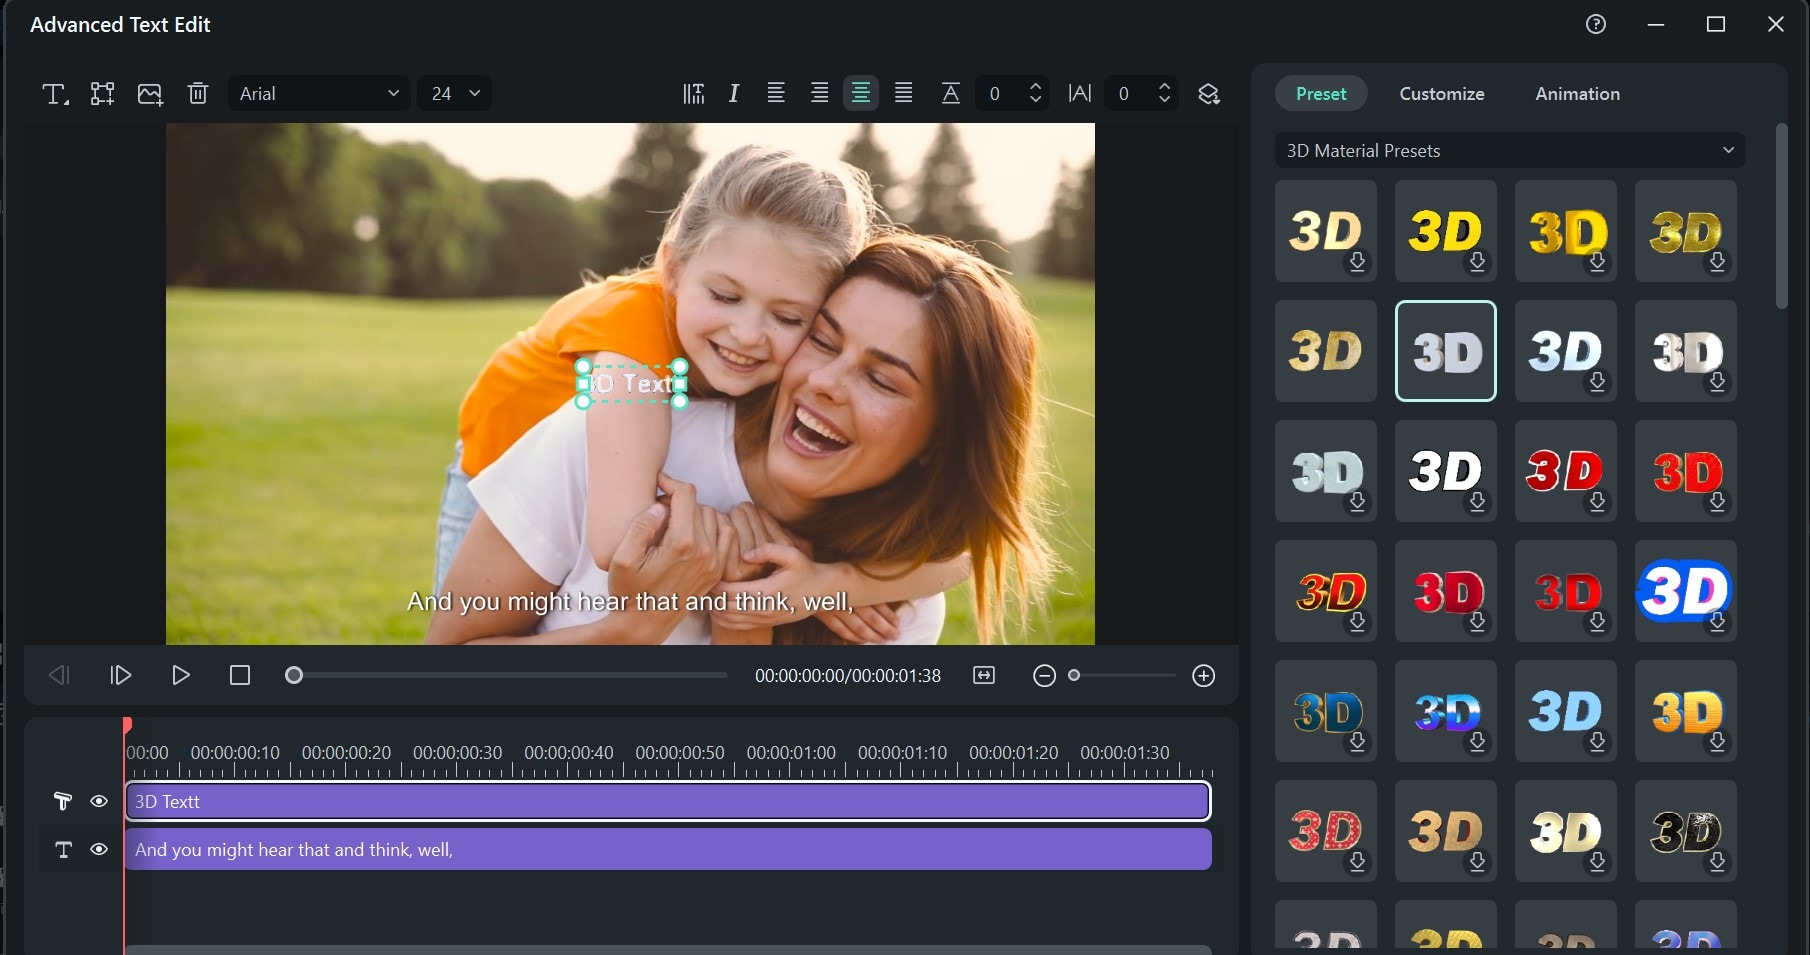Image resolution: width=1810 pixels, height=955 pixels.
Task: Decrease the character spacing value
Action: (x=1164, y=100)
